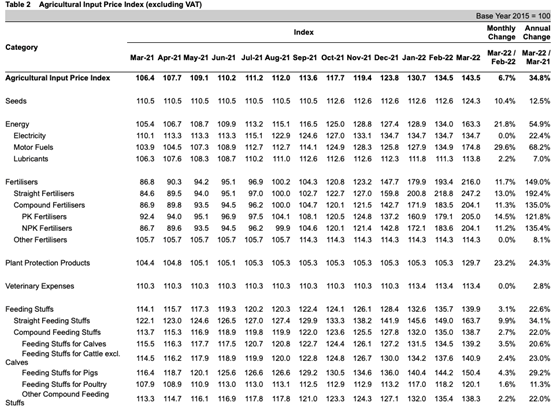
Task: Select the 'Jul-21' column header
Action: [x=252, y=57]
